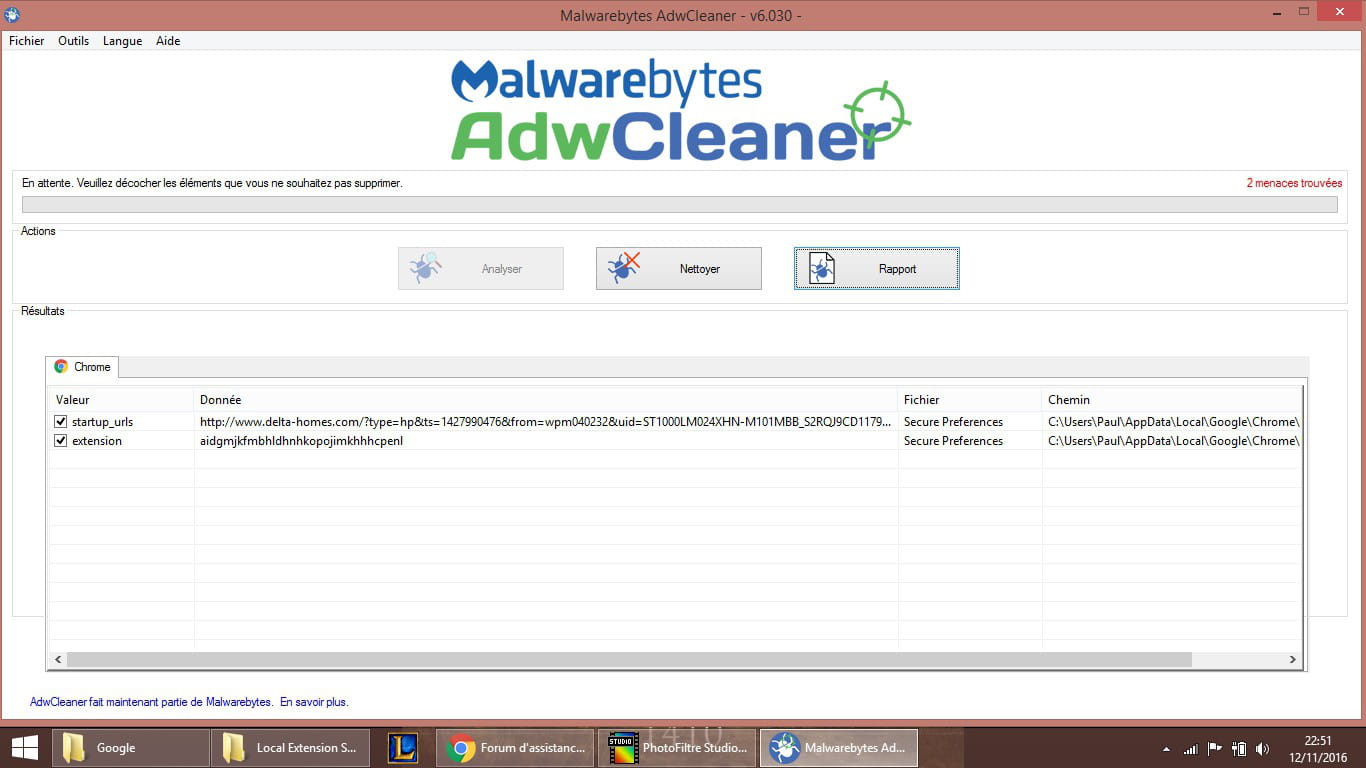Click the AdwCleaner icon in the title bar
The height and width of the screenshot is (768, 1366).
[x=12, y=15]
